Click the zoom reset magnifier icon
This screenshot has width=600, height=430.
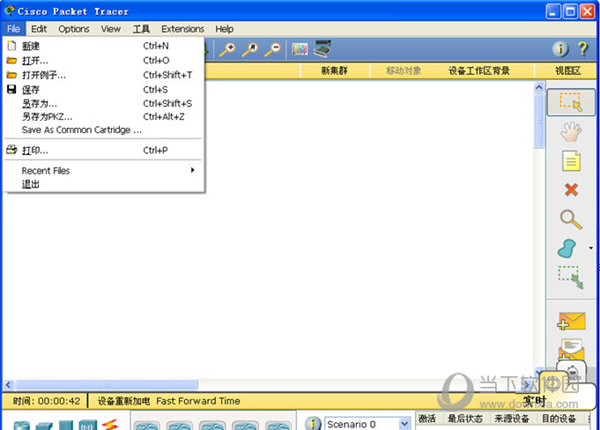(x=250, y=49)
